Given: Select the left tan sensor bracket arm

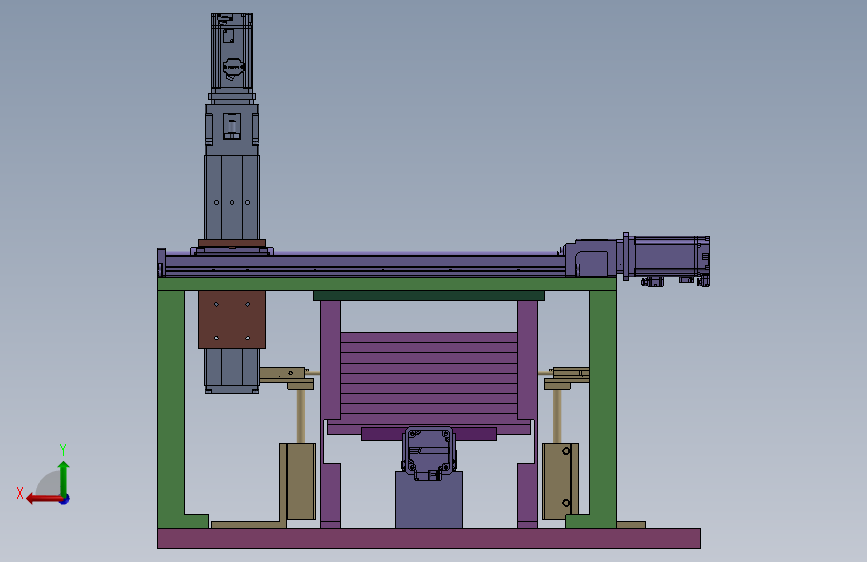Looking at the screenshot, I should click(282, 373).
